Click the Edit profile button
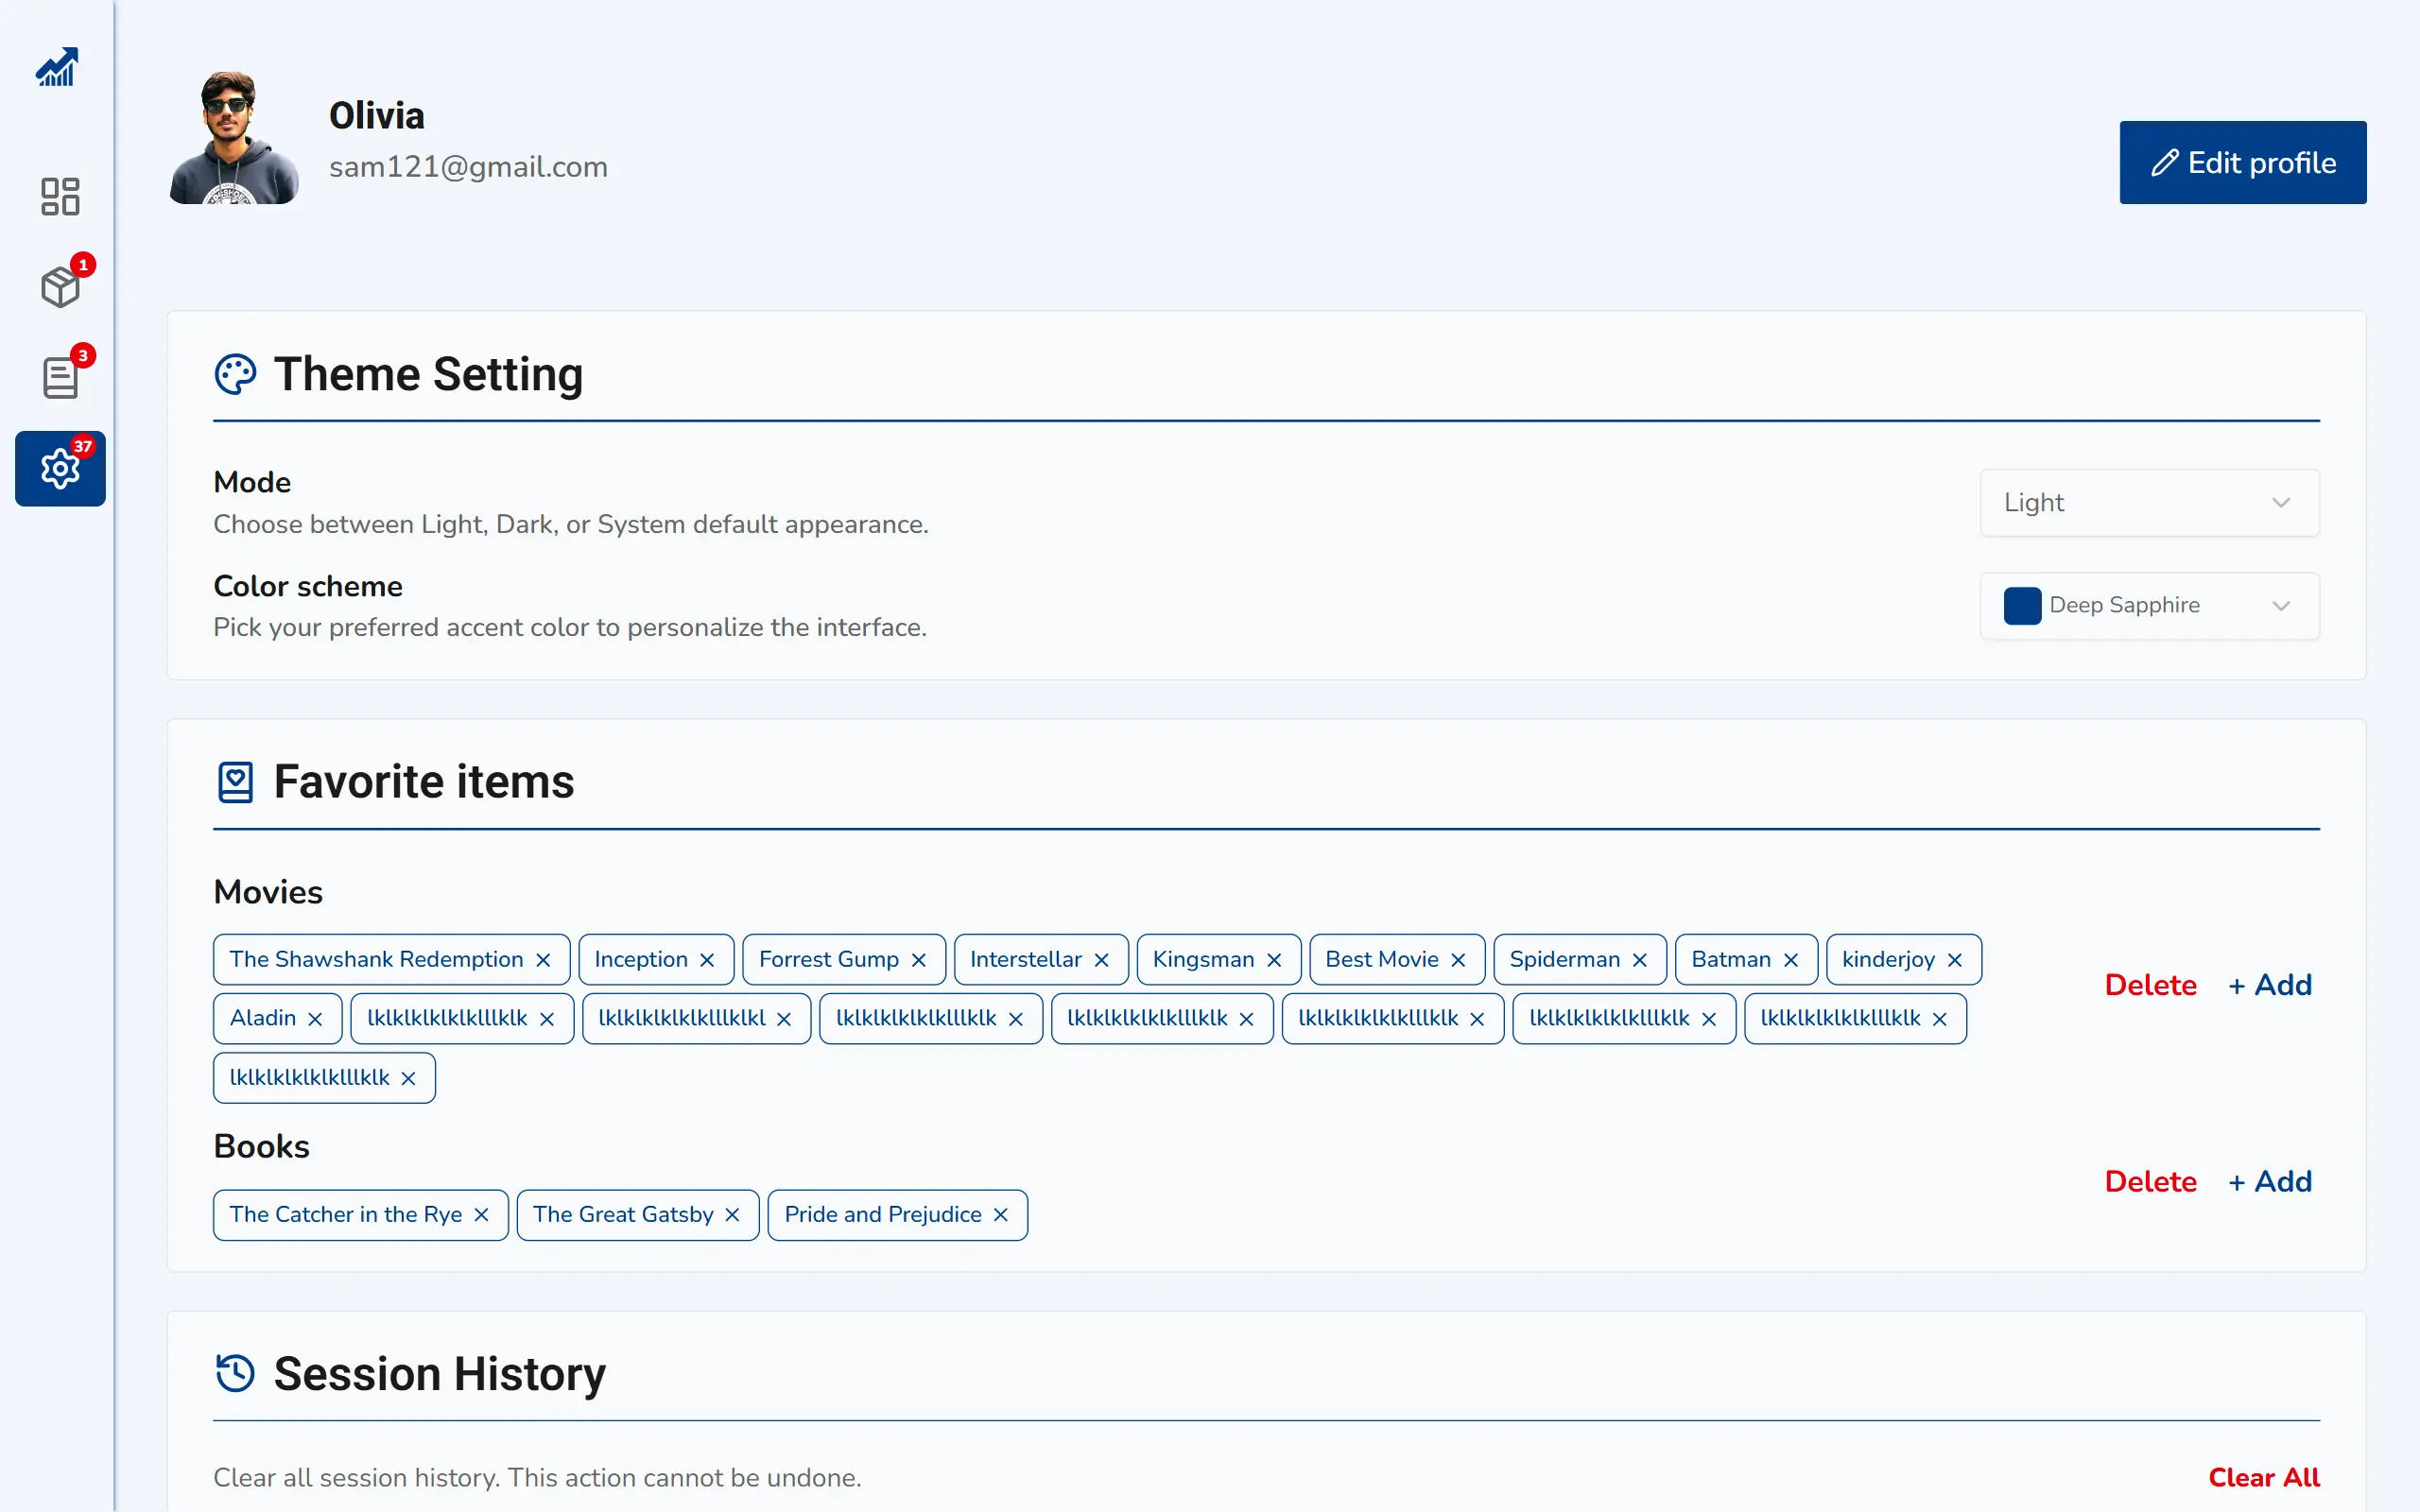Image resolution: width=2420 pixels, height=1512 pixels. [2242, 163]
